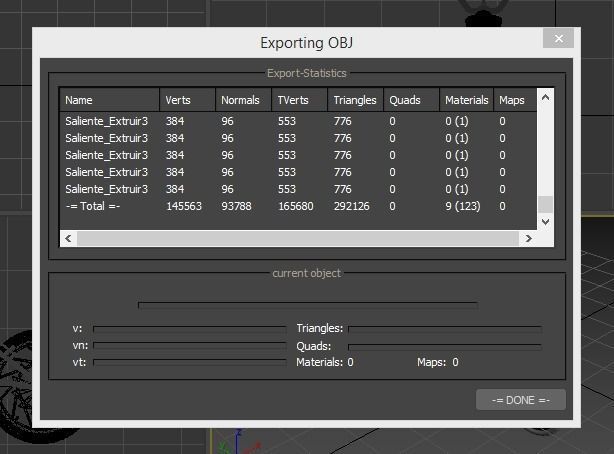
Task: Click the Quads column header
Action: click(411, 100)
